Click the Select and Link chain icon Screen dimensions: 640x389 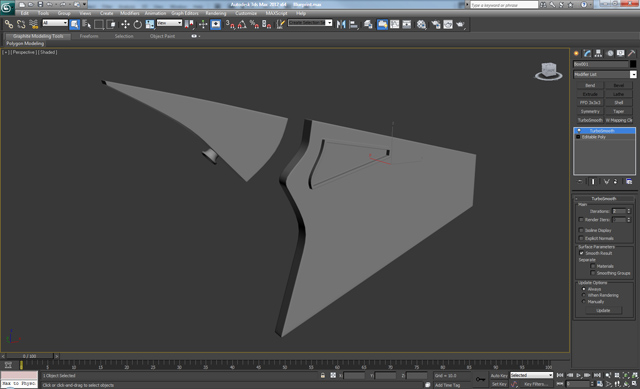(9, 24)
